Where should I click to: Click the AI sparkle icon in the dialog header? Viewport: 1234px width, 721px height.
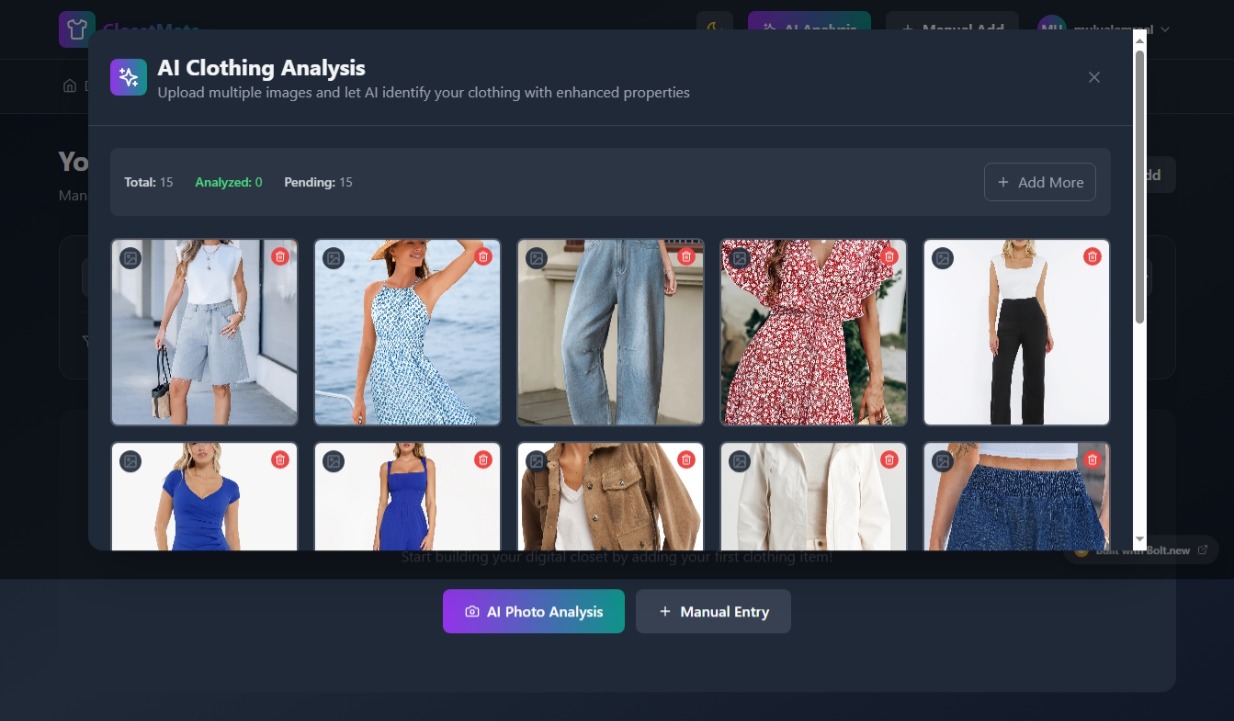click(x=128, y=77)
